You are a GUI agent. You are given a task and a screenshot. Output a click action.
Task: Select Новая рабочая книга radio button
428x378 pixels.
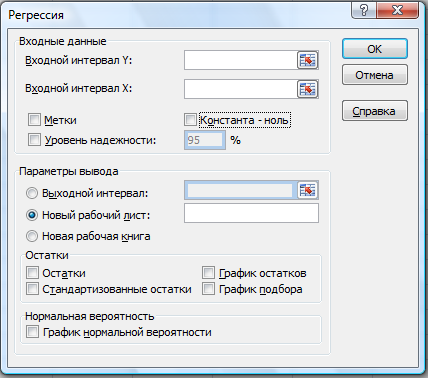pyautogui.click(x=32, y=236)
